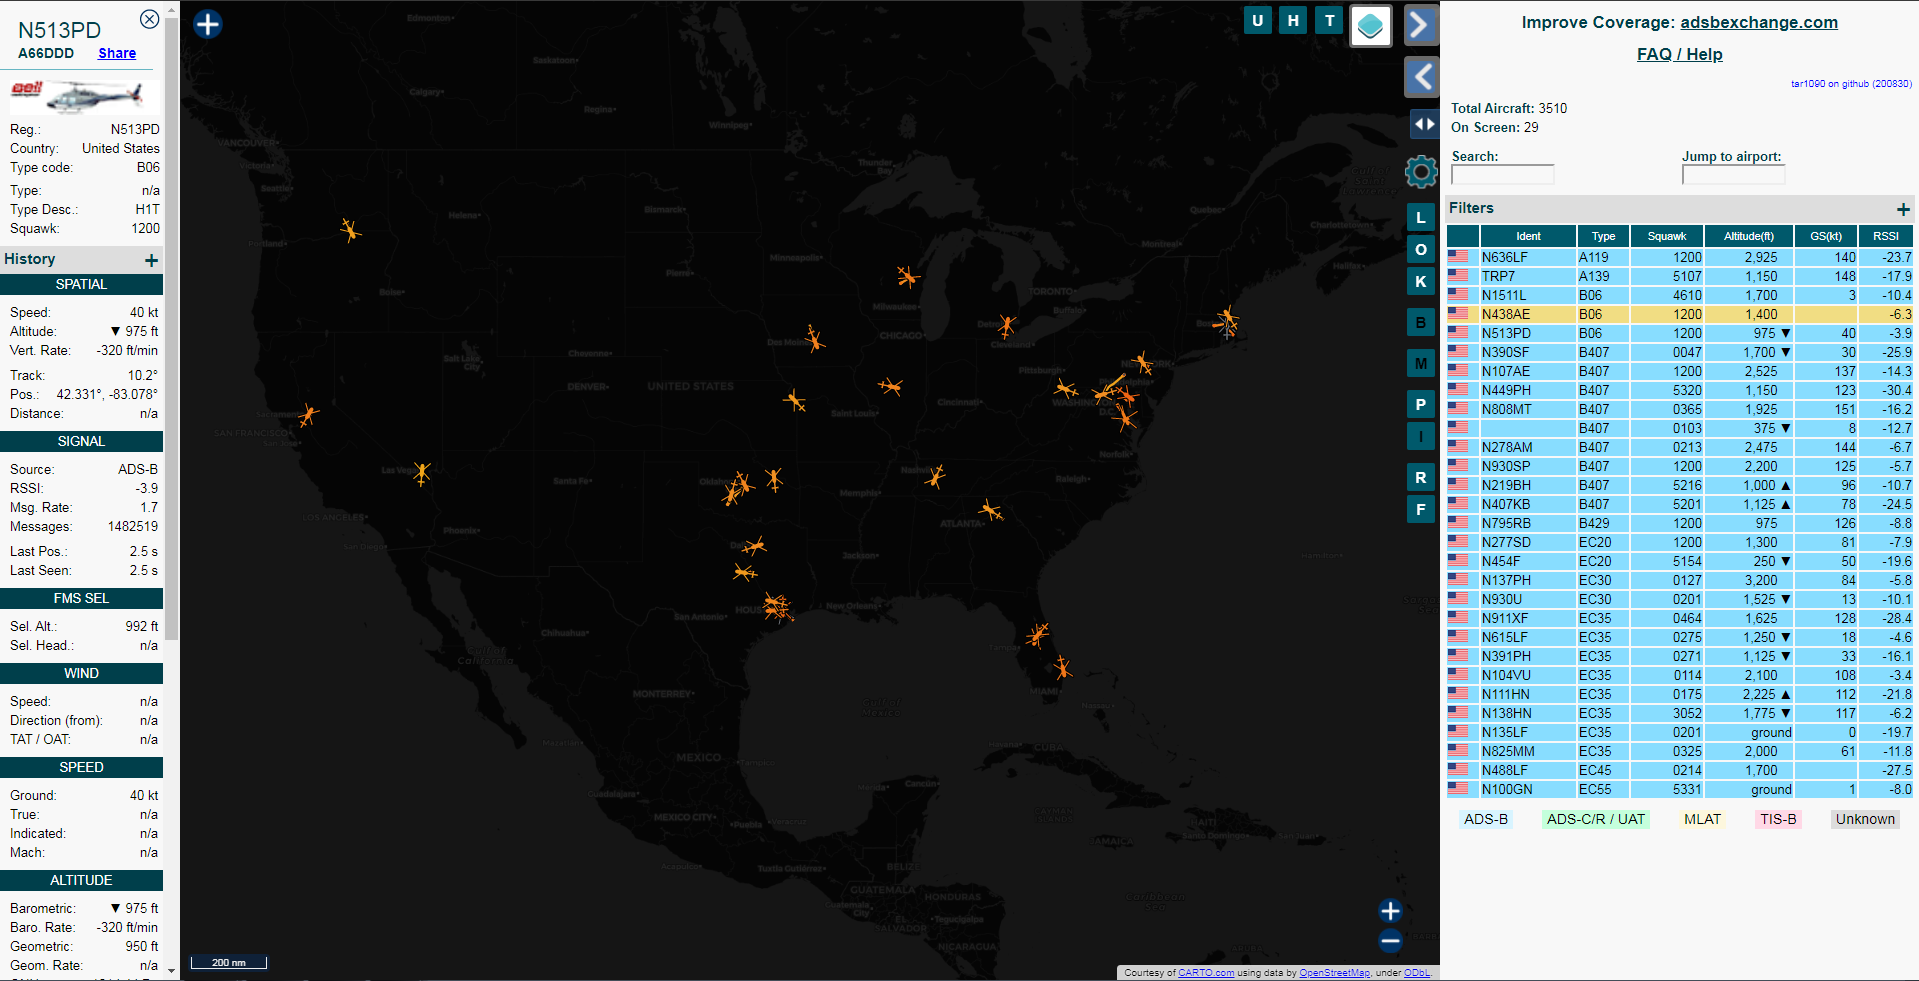Toggle the U map button
The image size is (1919, 981).
pos(1257,20)
